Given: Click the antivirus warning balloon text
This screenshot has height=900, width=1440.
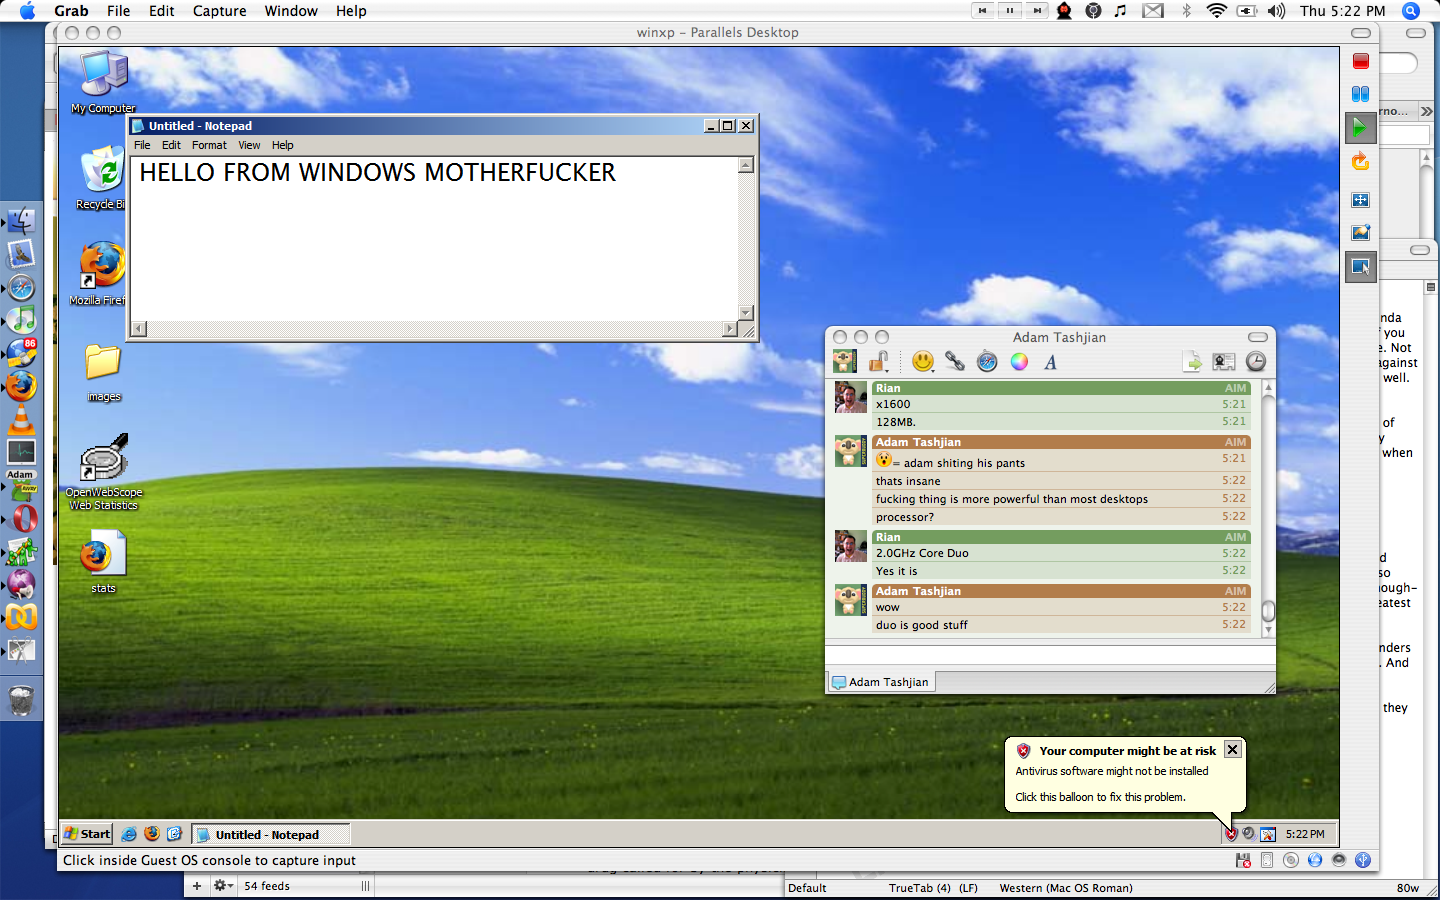Looking at the screenshot, I should coord(1112,771).
